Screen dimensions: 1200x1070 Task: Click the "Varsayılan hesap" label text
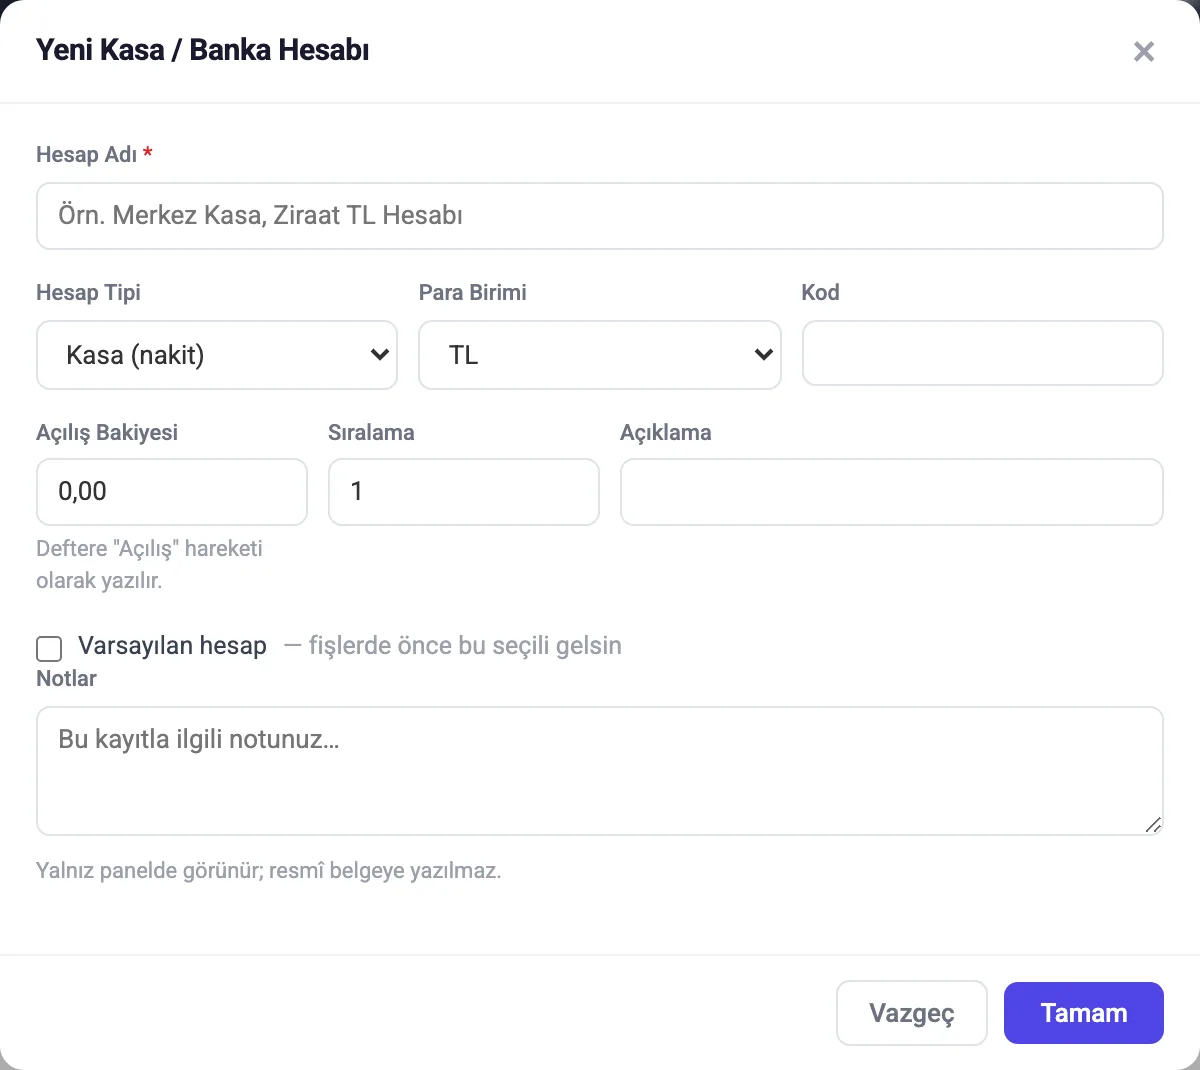tap(172, 646)
